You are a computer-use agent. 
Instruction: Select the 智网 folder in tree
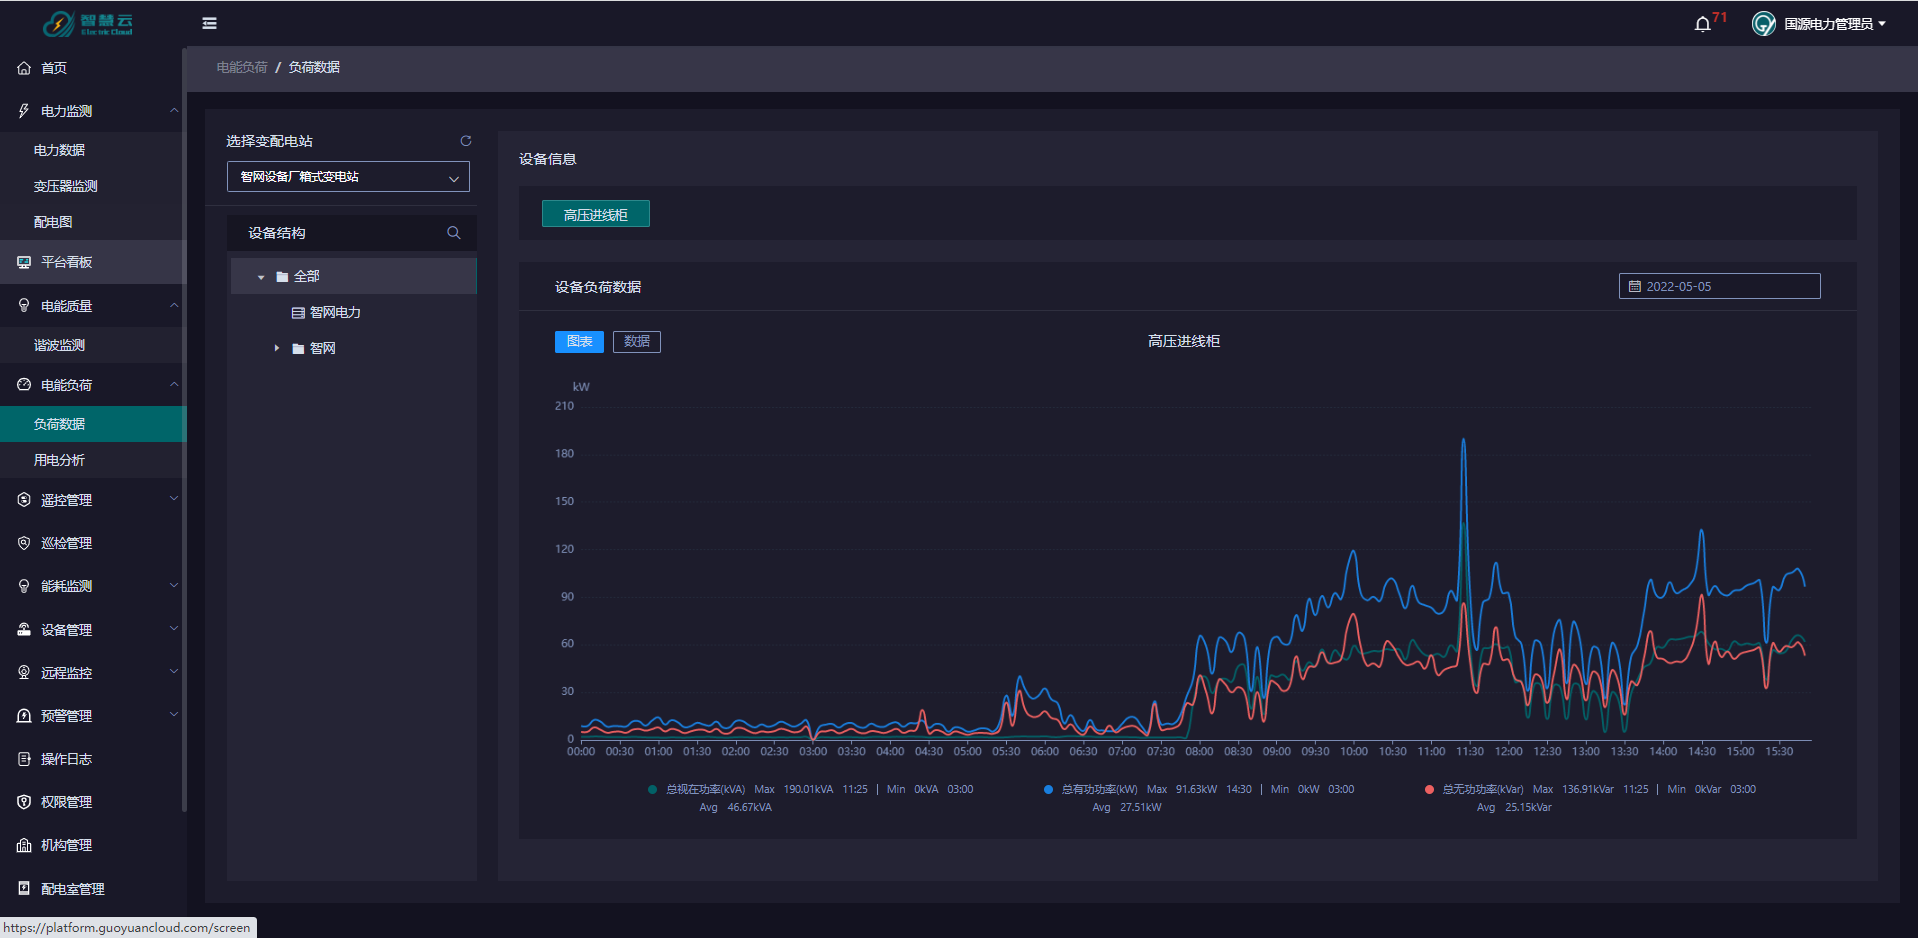point(322,348)
